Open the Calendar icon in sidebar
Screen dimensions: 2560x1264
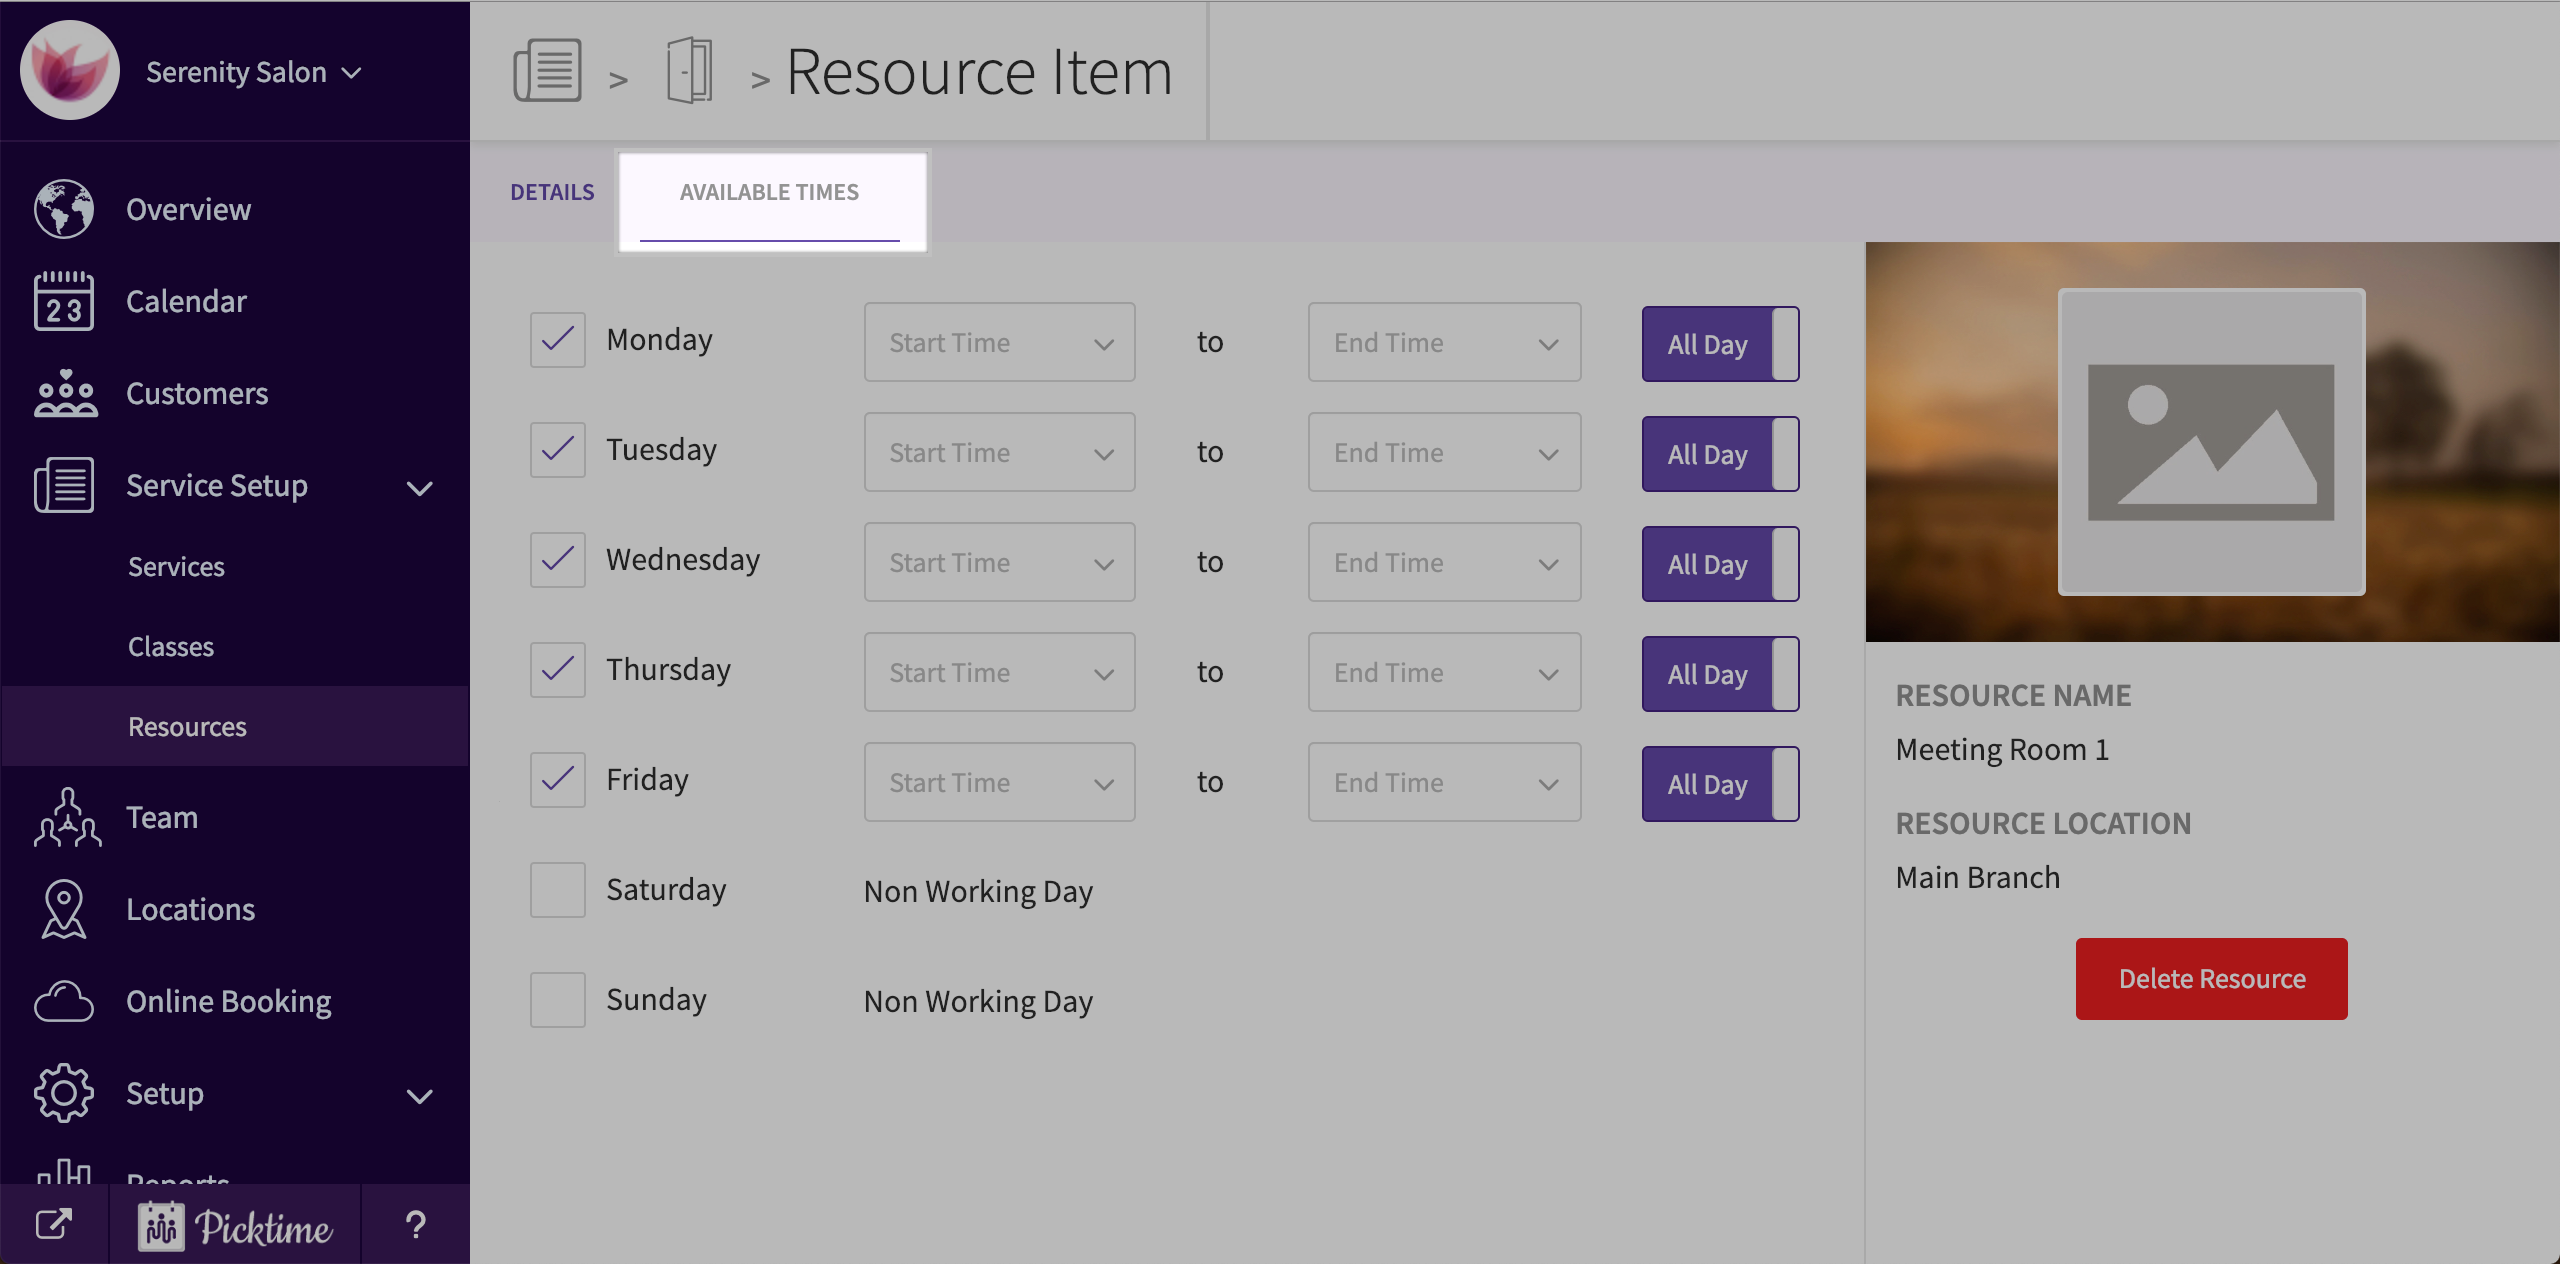64,301
